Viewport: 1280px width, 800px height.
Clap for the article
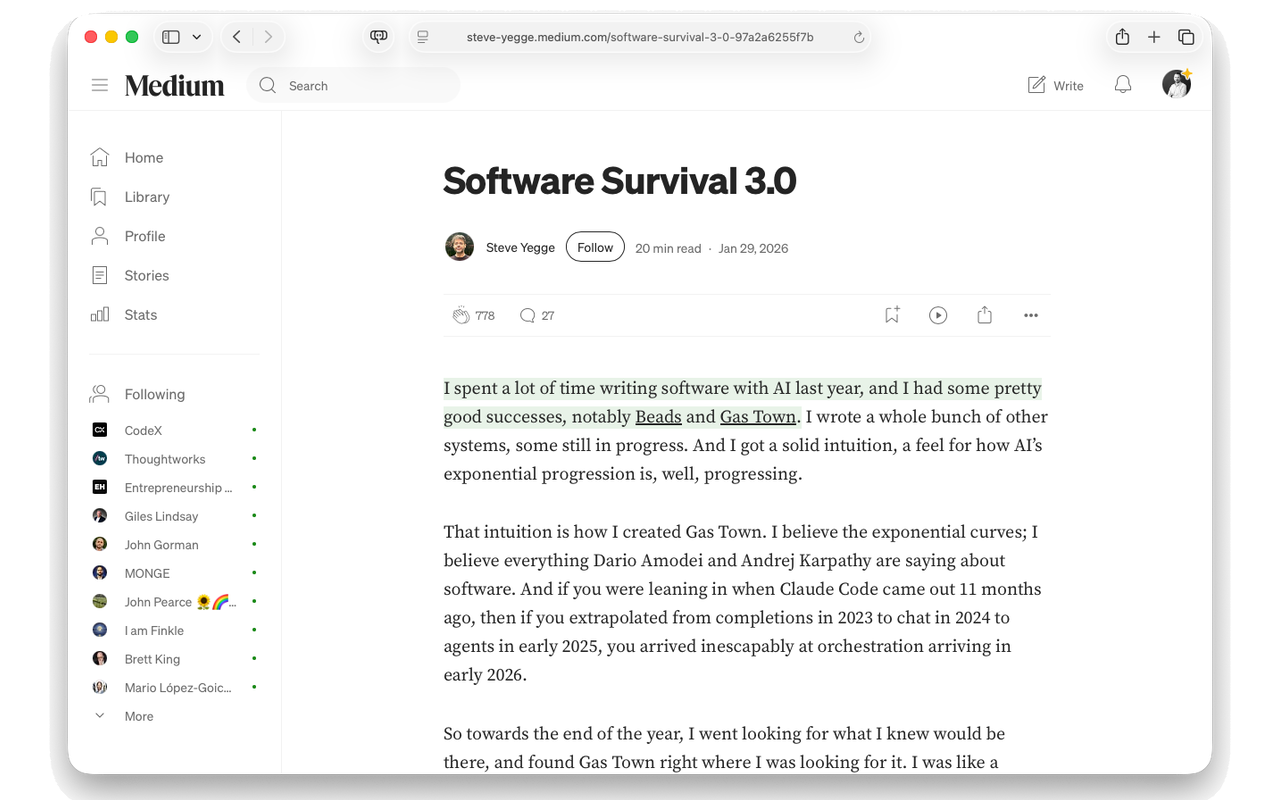tap(461, 315)
